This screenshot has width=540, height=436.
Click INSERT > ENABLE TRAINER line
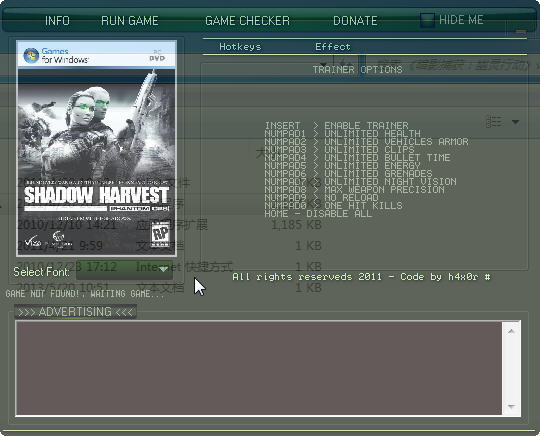(336, 125)
